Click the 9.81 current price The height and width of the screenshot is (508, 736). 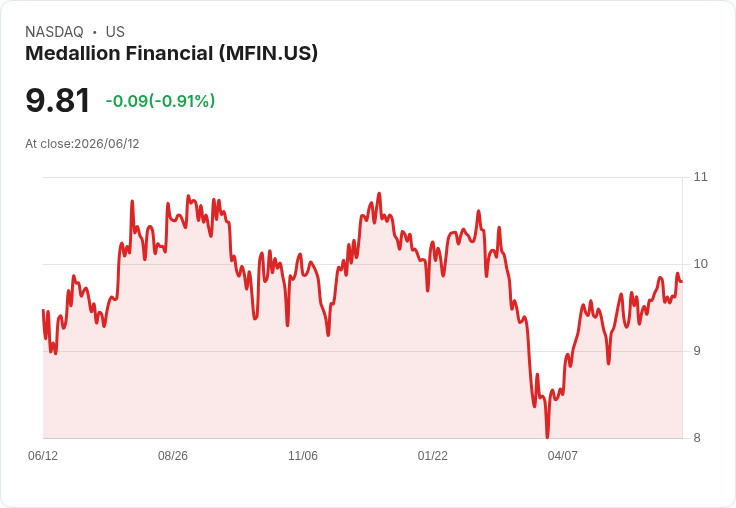[57, 100]
